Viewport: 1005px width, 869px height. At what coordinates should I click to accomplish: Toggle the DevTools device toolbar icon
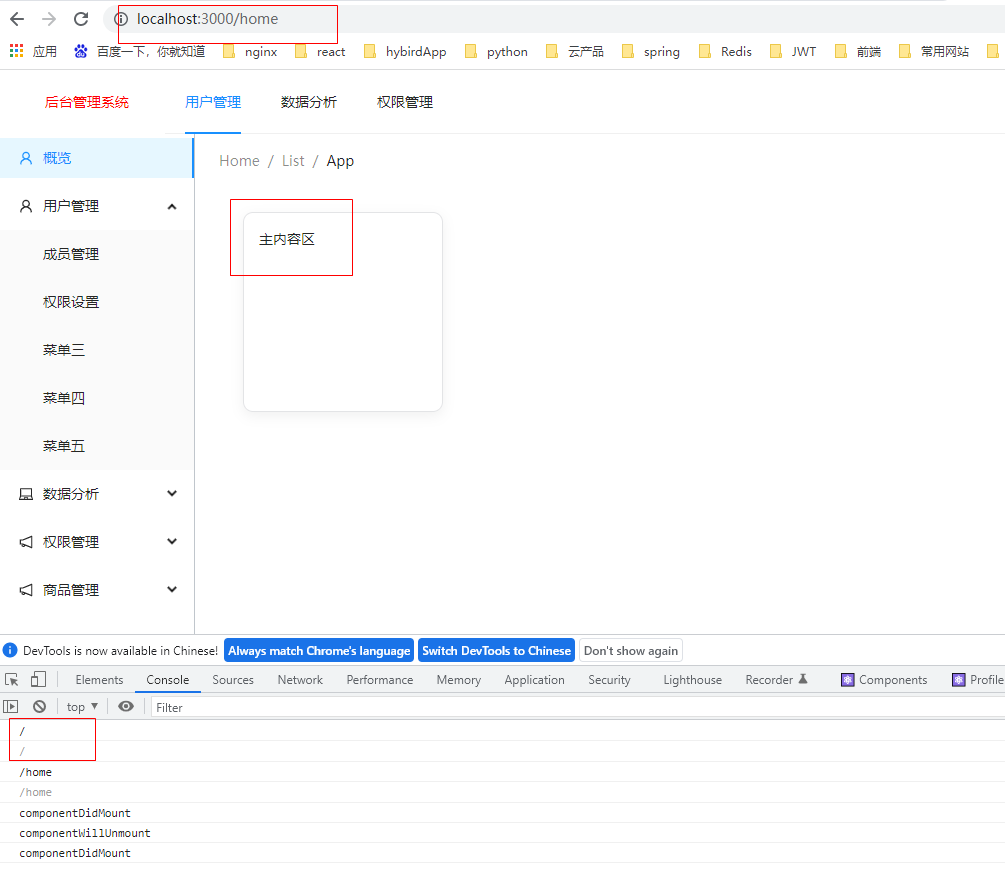pyautogui.click(x=38, y=680)
